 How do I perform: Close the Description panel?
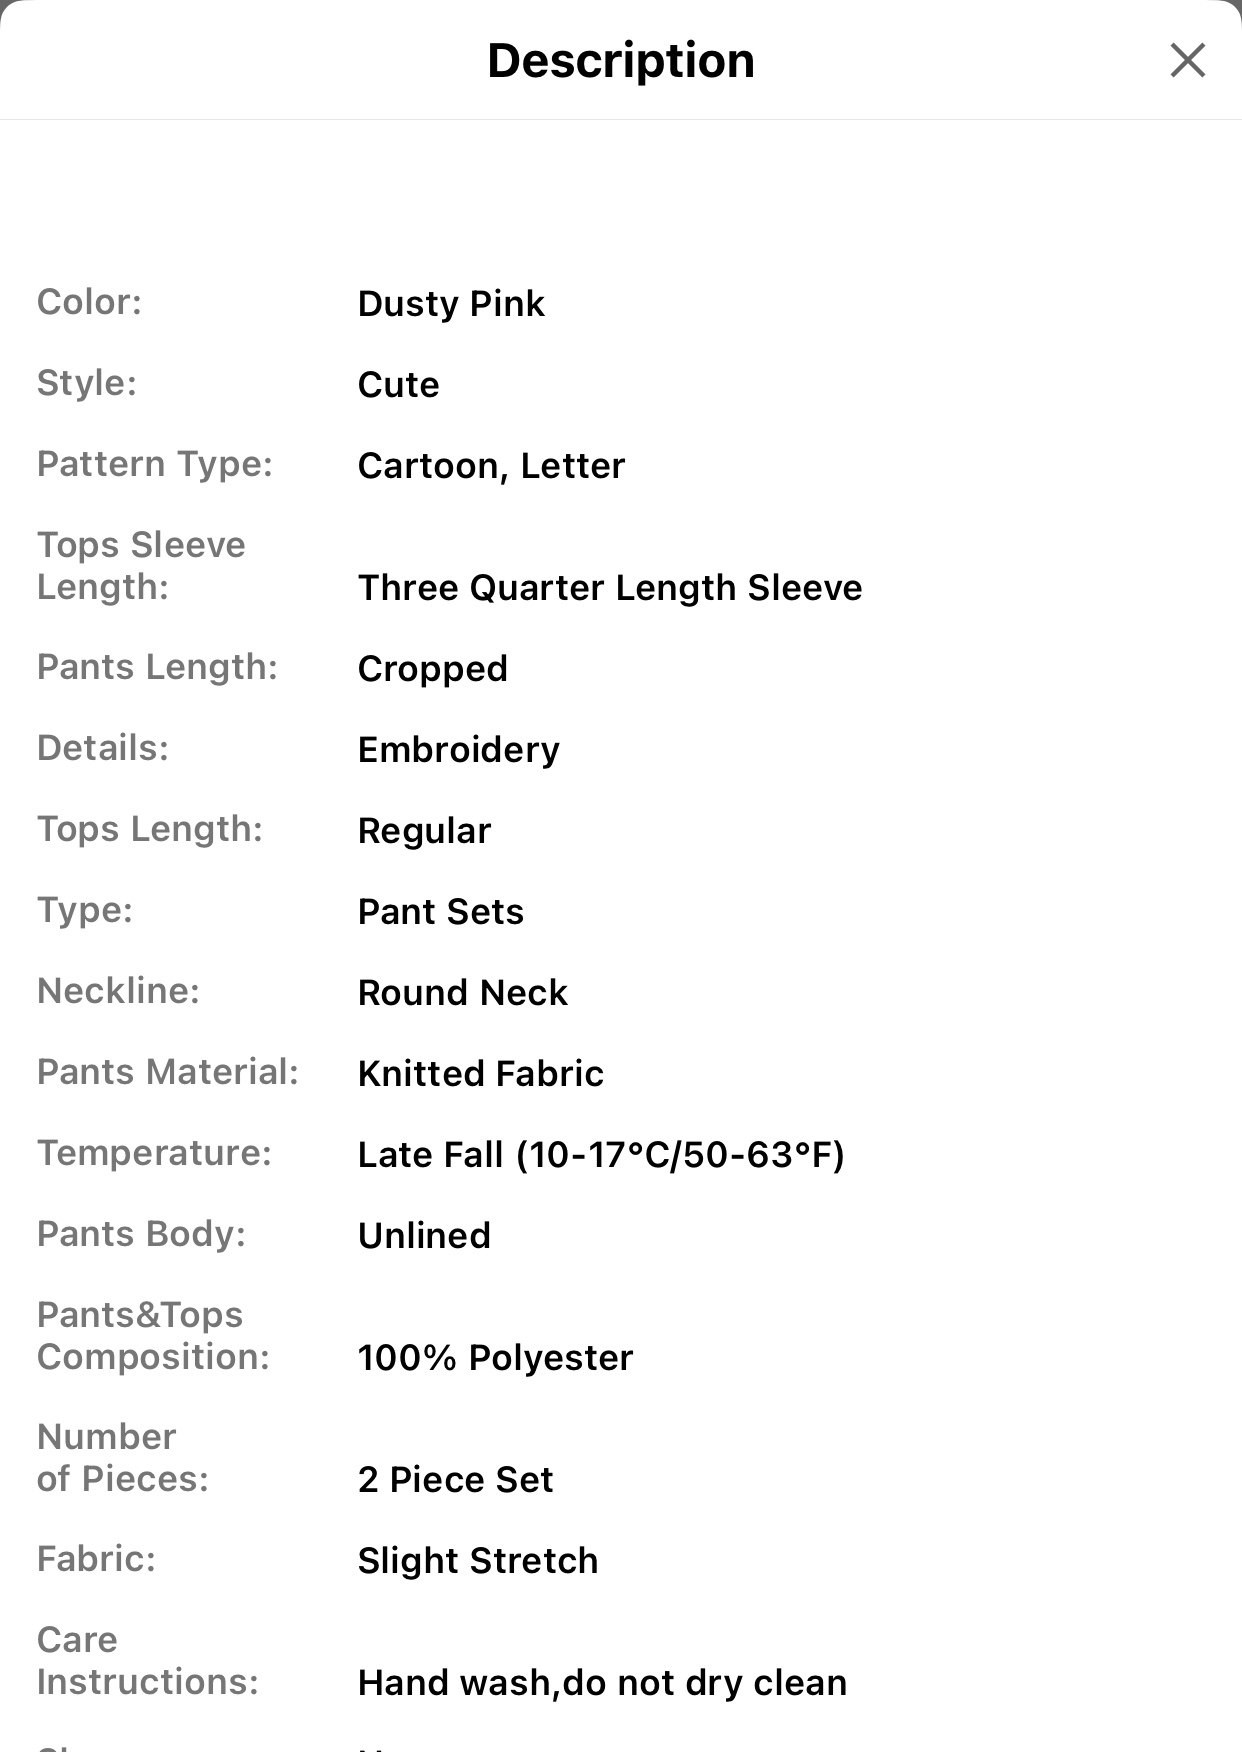1187,60
